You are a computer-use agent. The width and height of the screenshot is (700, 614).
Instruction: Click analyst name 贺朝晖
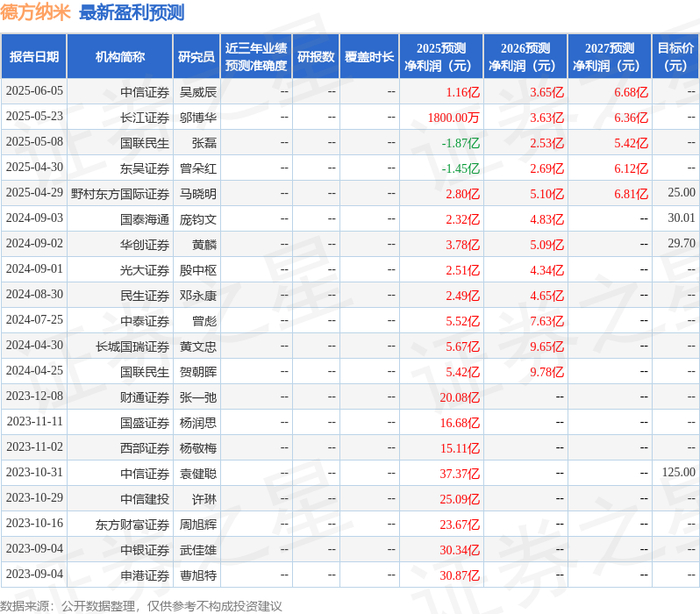pos(198,372)
